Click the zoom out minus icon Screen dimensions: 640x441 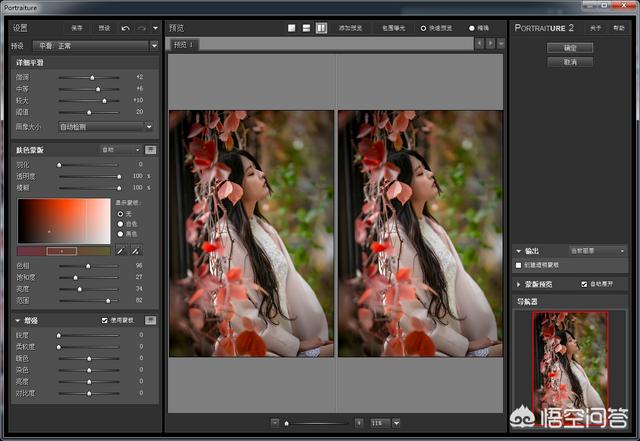tap(274, 424)
